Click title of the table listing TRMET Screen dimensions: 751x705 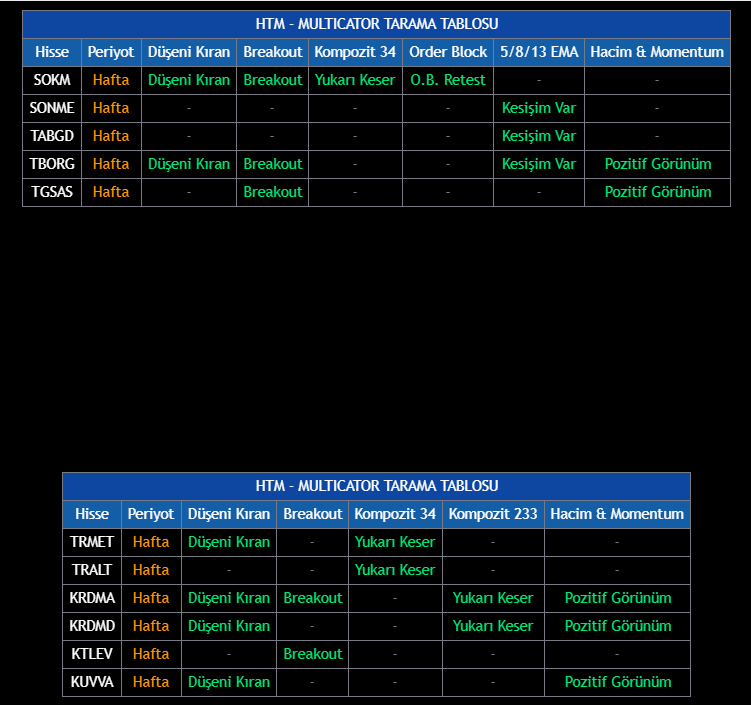(x=376, y=486)
